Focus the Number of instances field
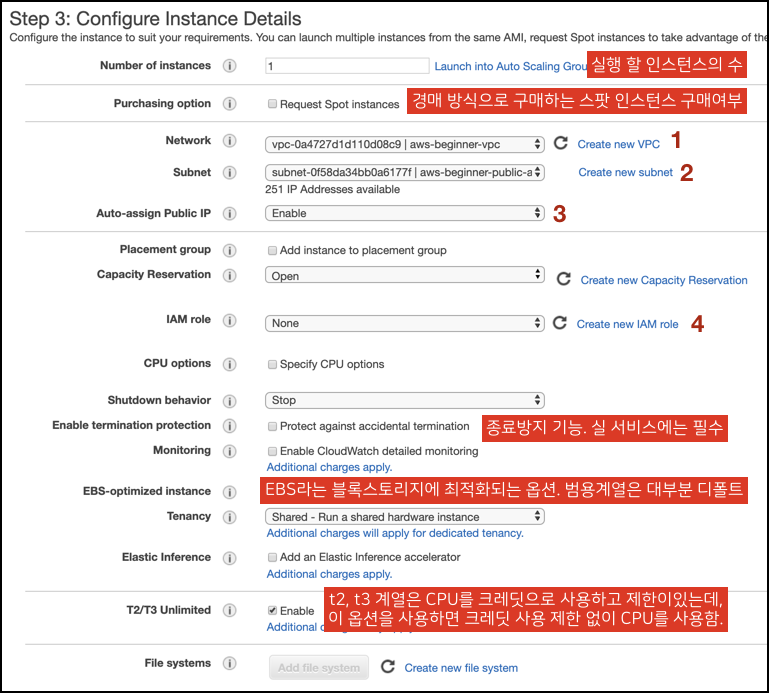The width and height of the screenshot is (769, 693). click(347, 66)
